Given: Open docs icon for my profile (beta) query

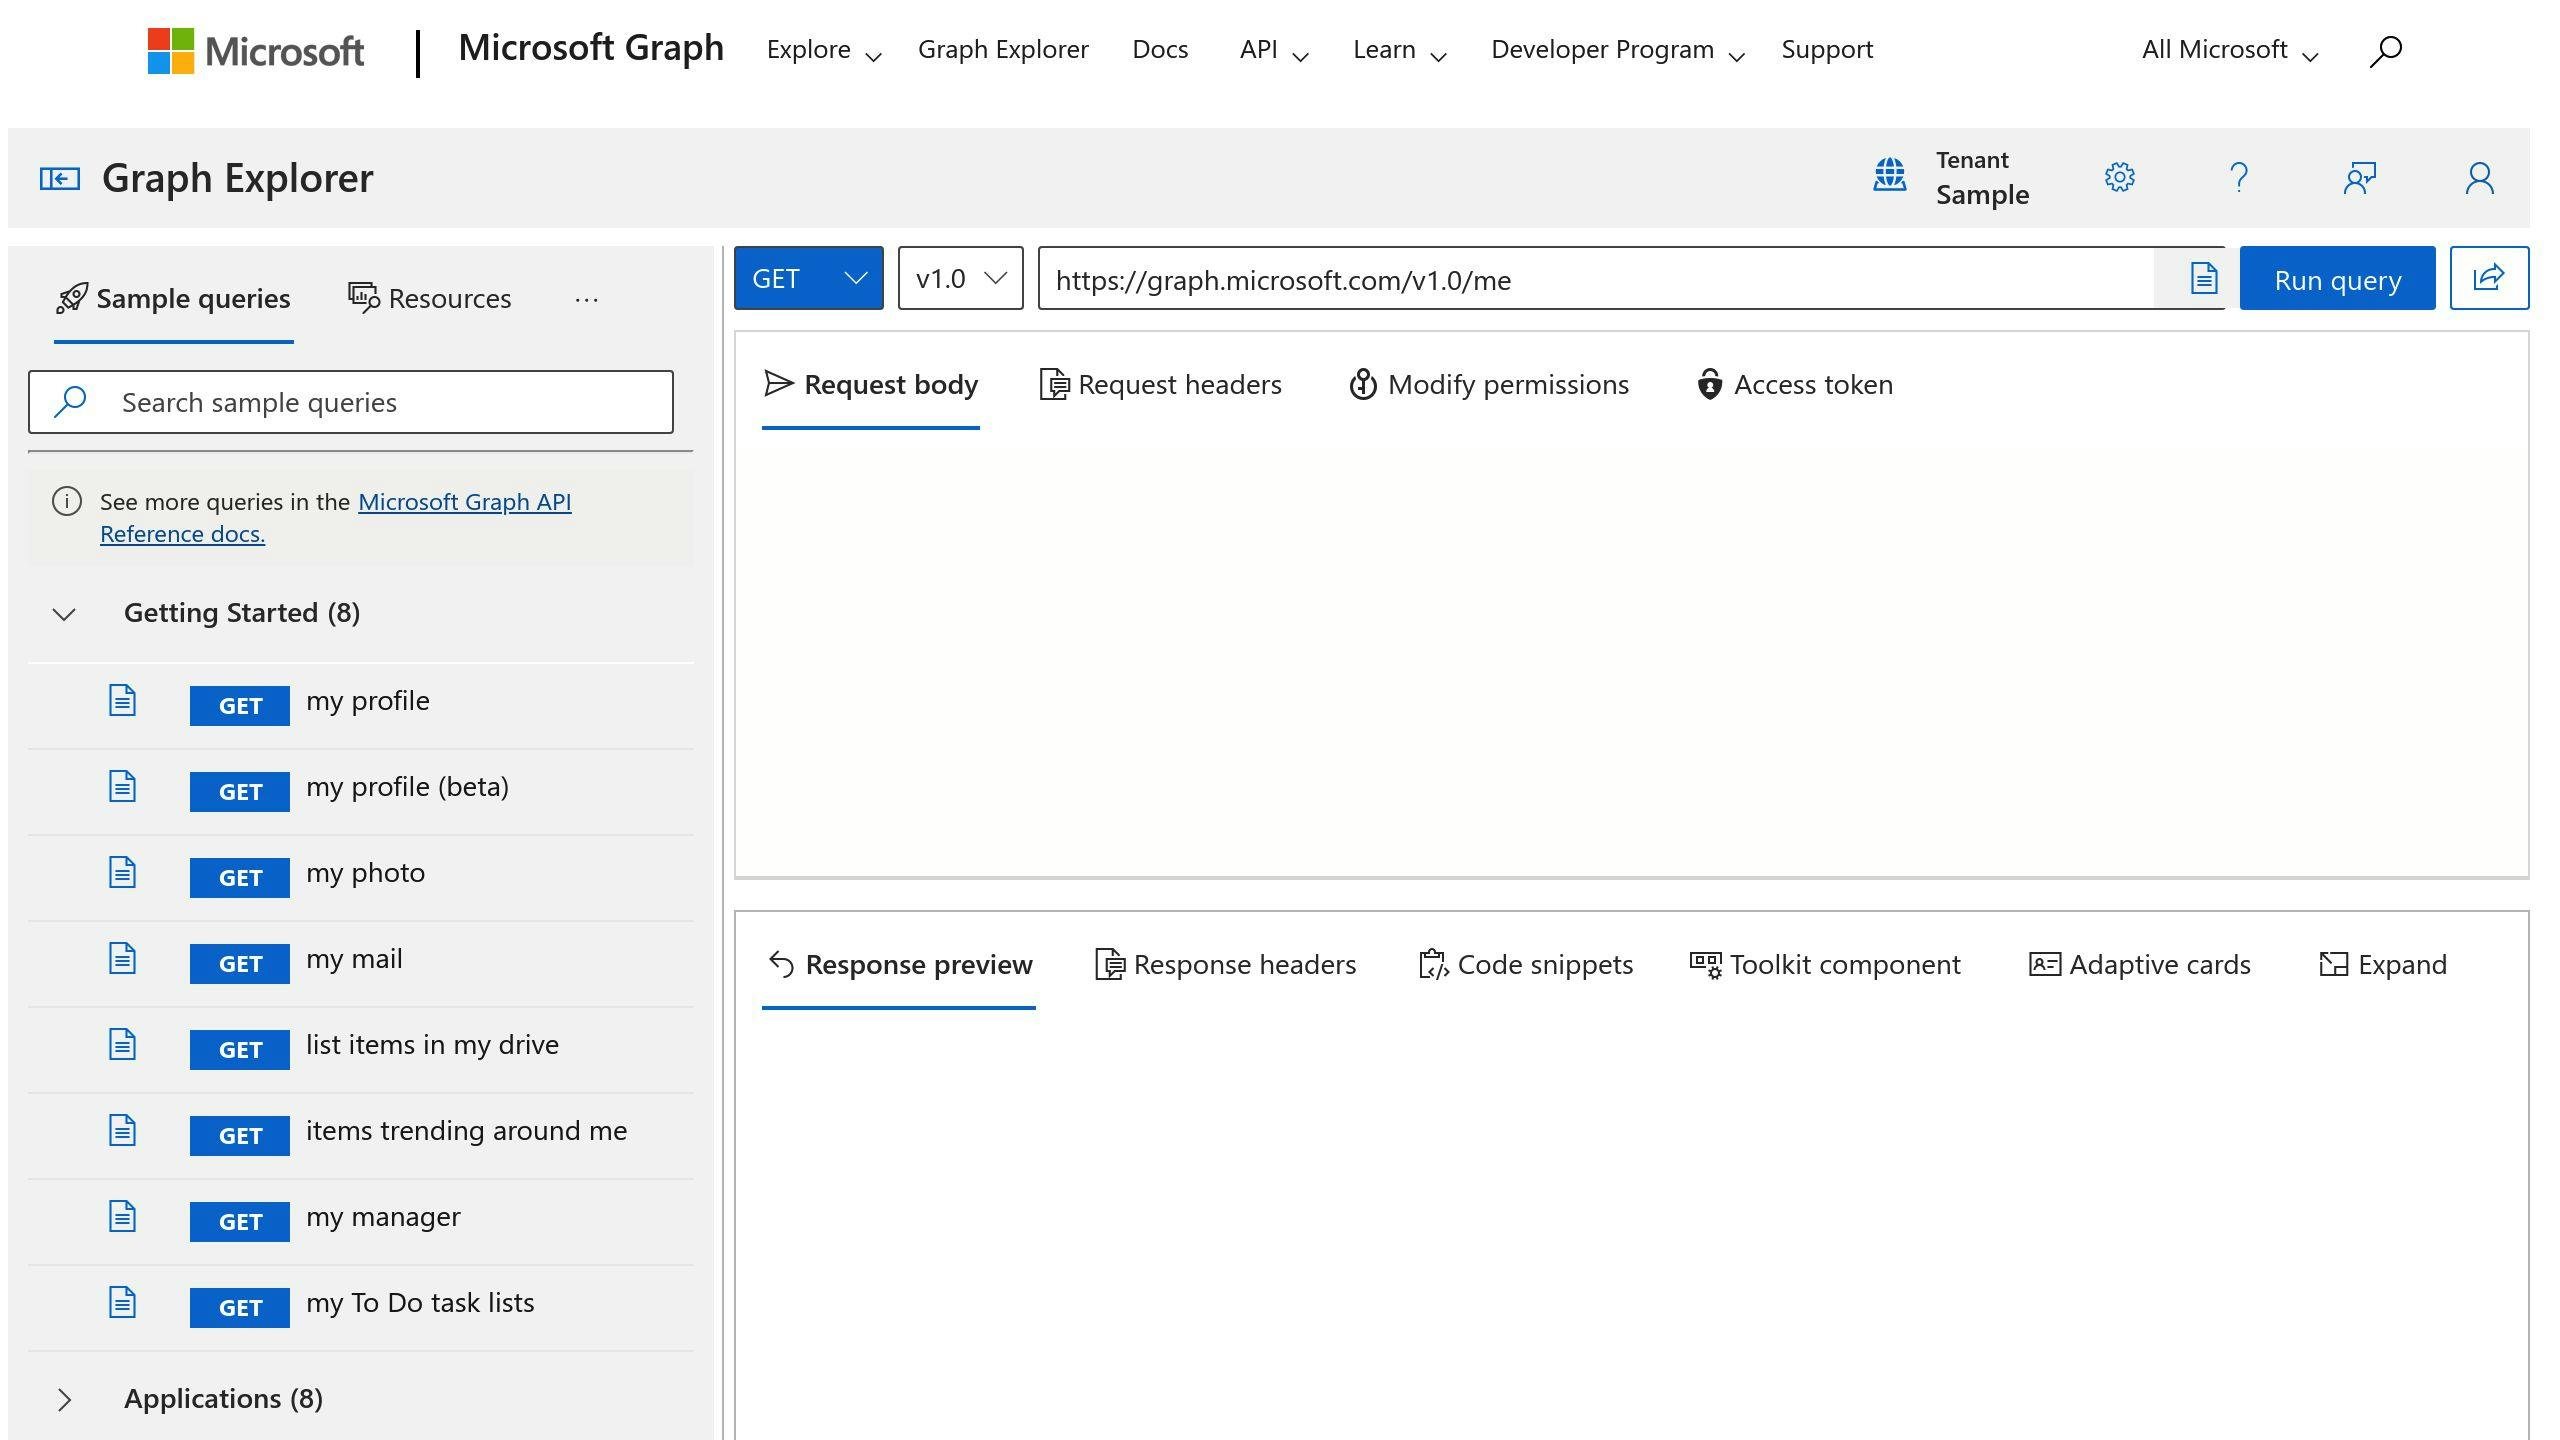Looking at the screenshot, I should [122, 786].
